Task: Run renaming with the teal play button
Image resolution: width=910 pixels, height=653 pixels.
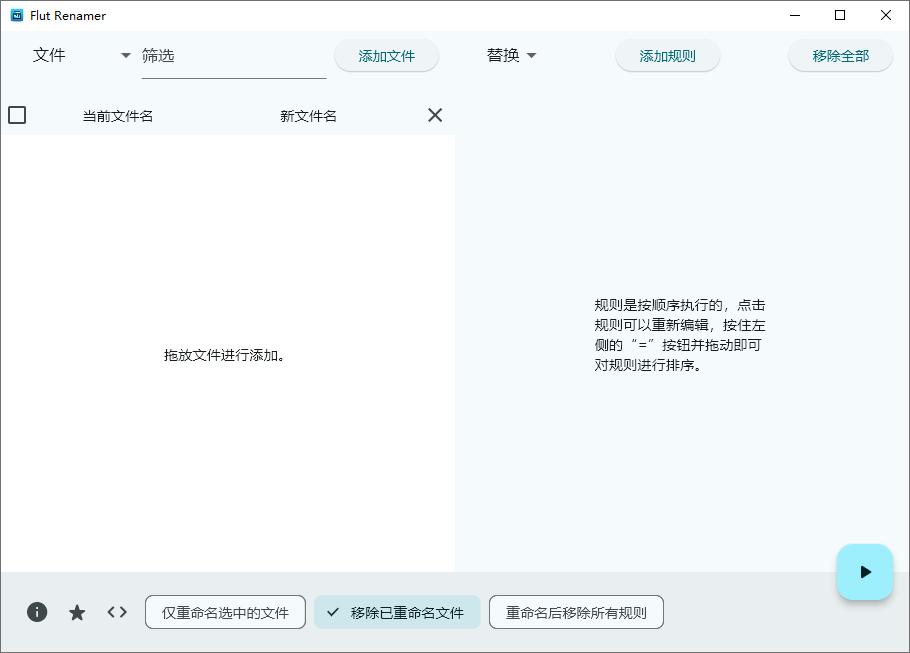Action: click(x=864, y=572)
